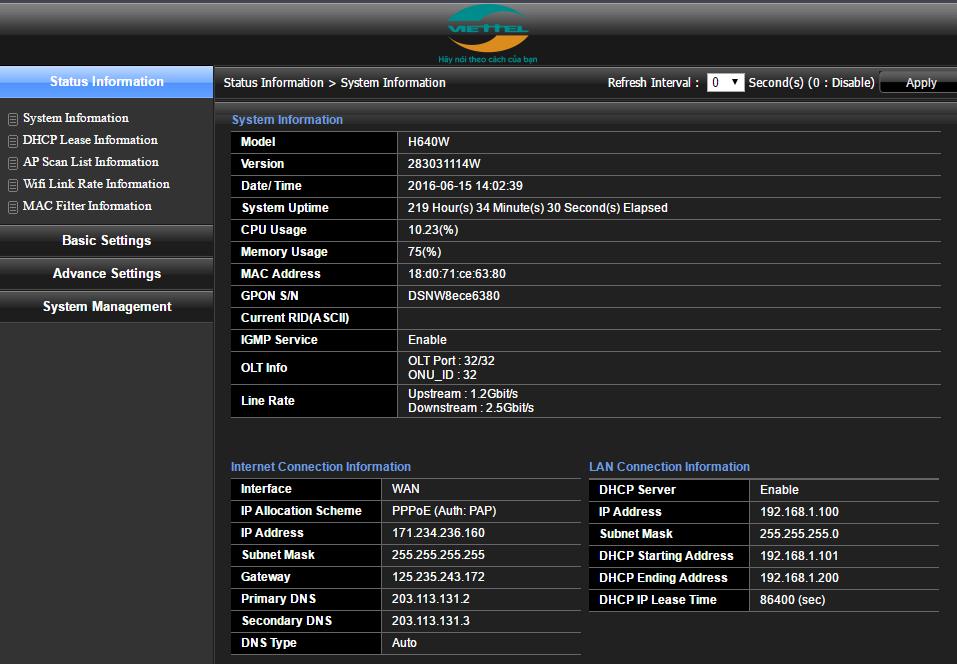Screen dimensions: 957x664
Task: Click the MAC Address value 18:d0:71:ce:63:80
Action: [456, 274]
